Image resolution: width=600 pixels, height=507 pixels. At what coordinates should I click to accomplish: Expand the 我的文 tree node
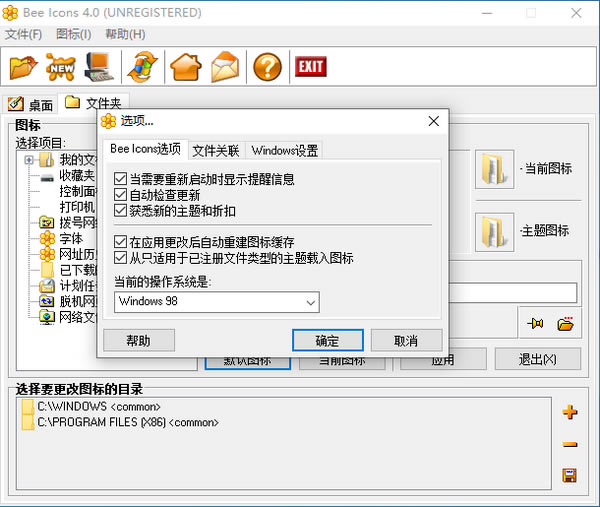(29, 160)
